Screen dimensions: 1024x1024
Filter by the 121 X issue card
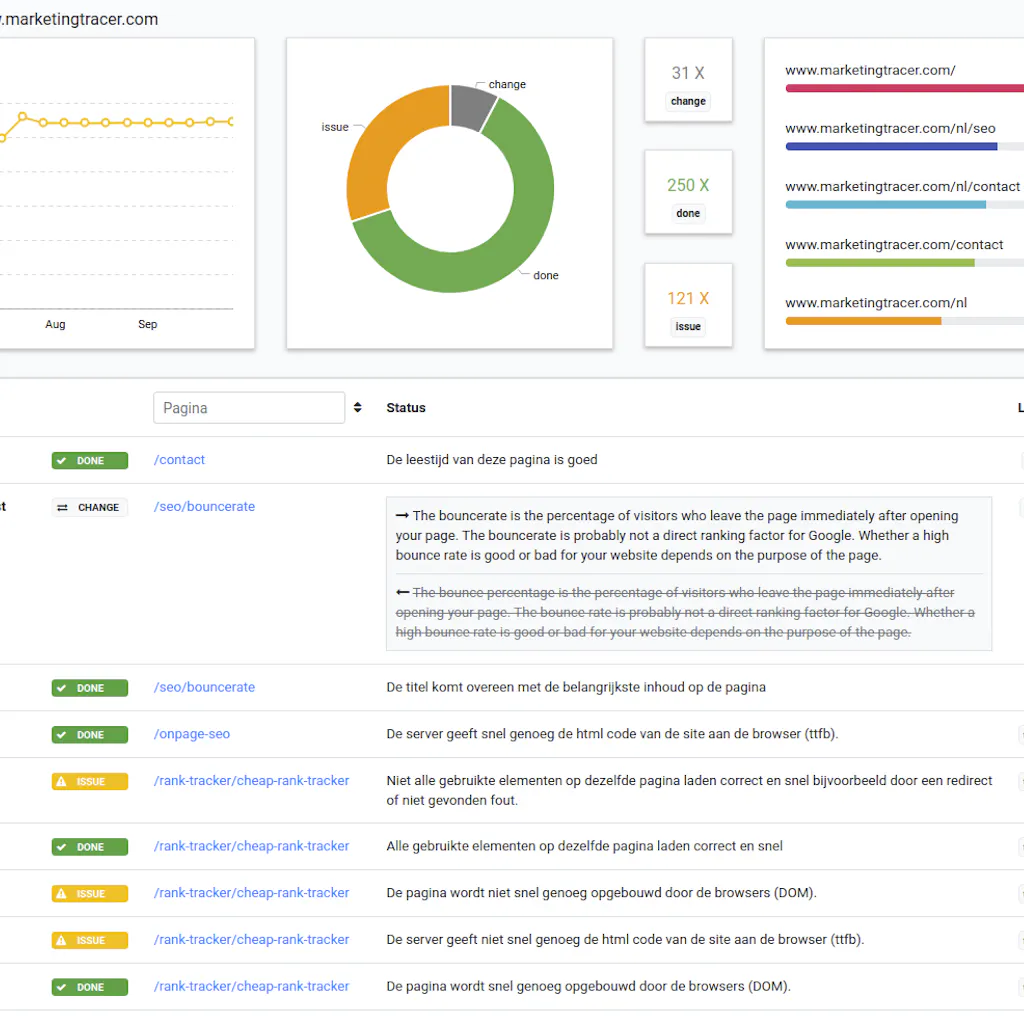(x=688, y=305)
